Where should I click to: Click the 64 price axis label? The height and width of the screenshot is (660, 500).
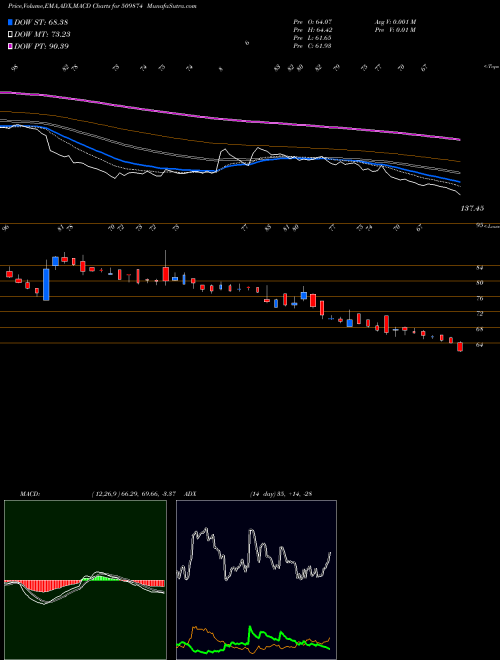coord(479,345)
